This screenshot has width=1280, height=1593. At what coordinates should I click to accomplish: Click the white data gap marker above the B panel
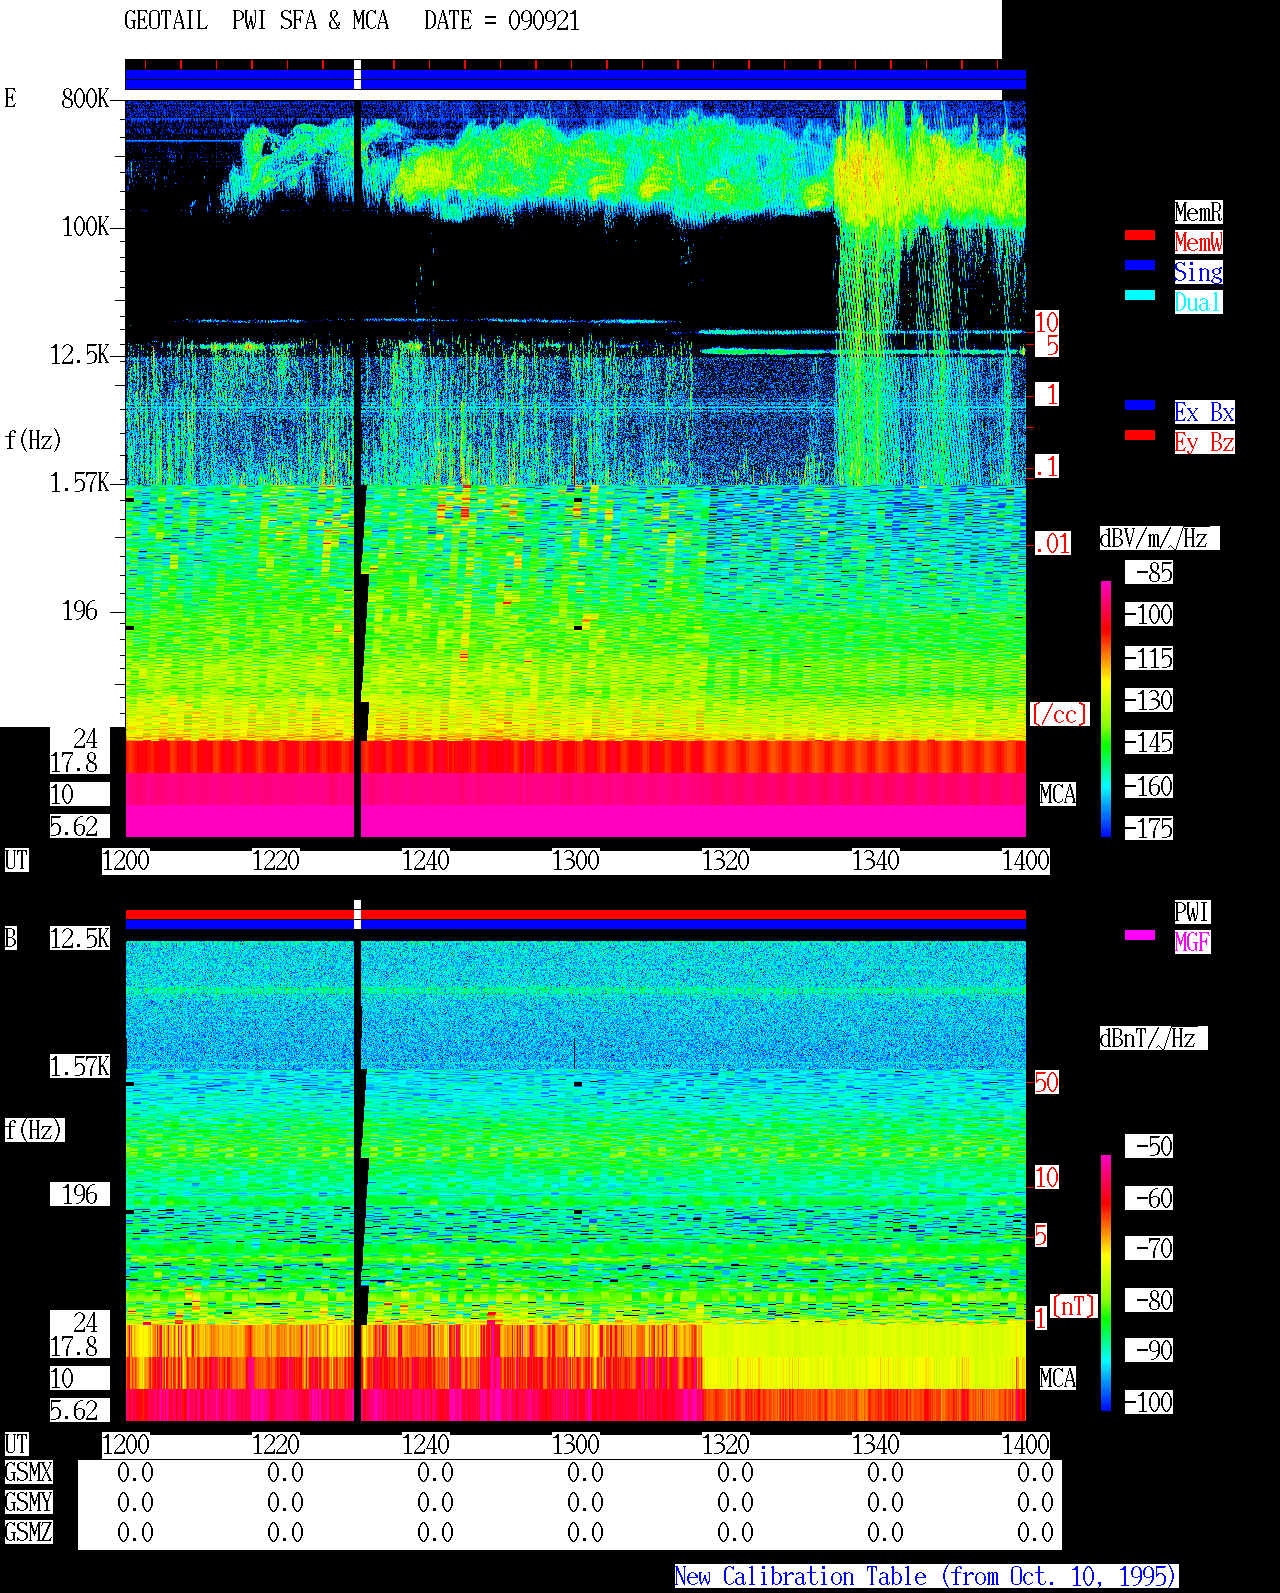(358, 915)
